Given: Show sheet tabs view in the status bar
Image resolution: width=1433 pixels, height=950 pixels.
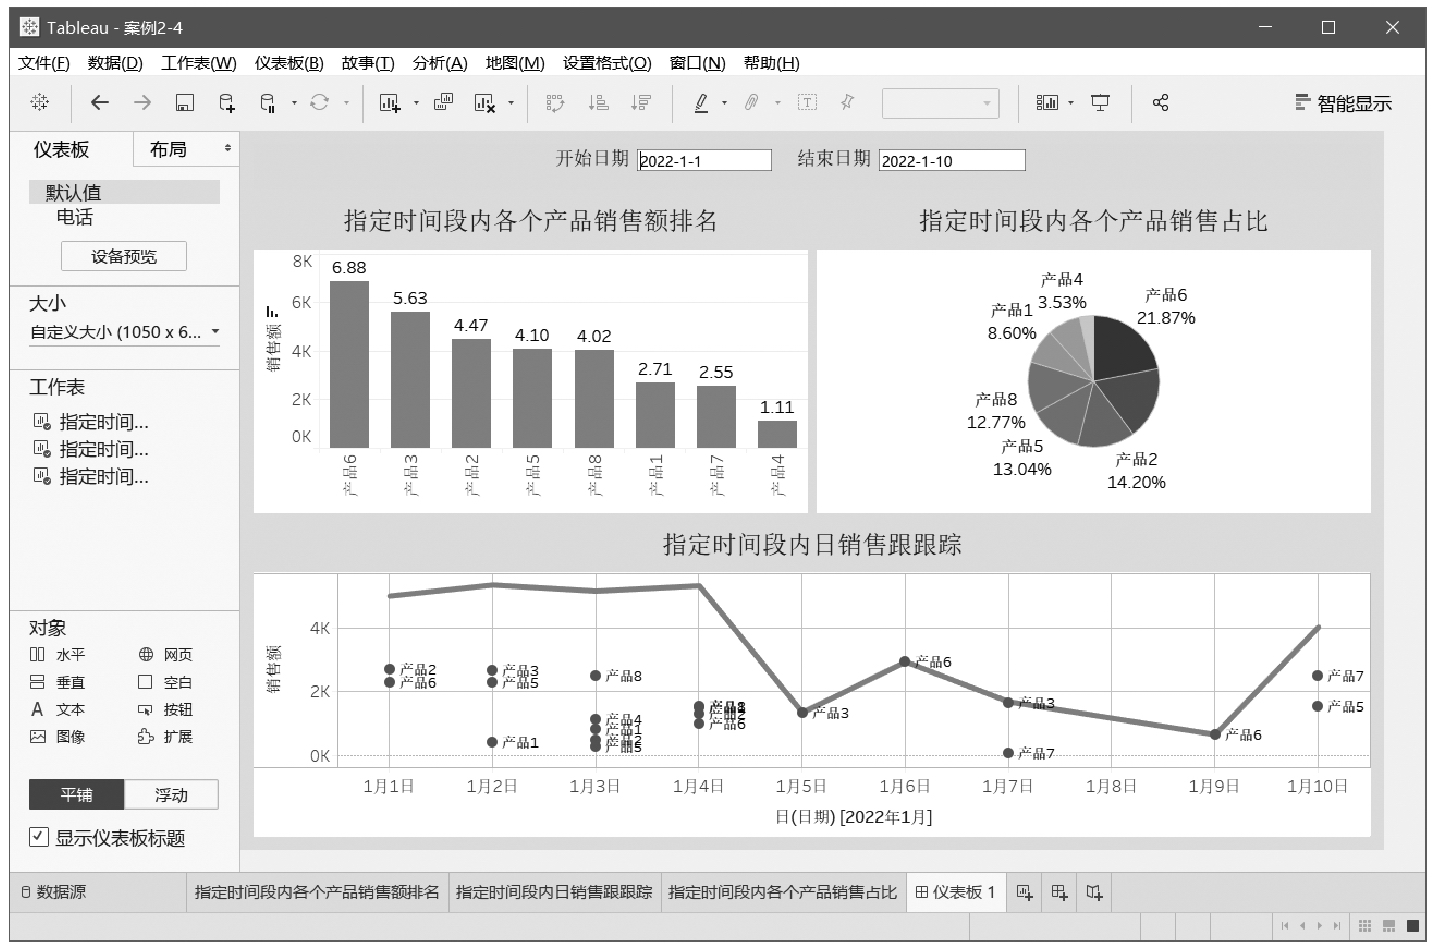Looking at the screenshot, I should click(x=1413, y=926).
